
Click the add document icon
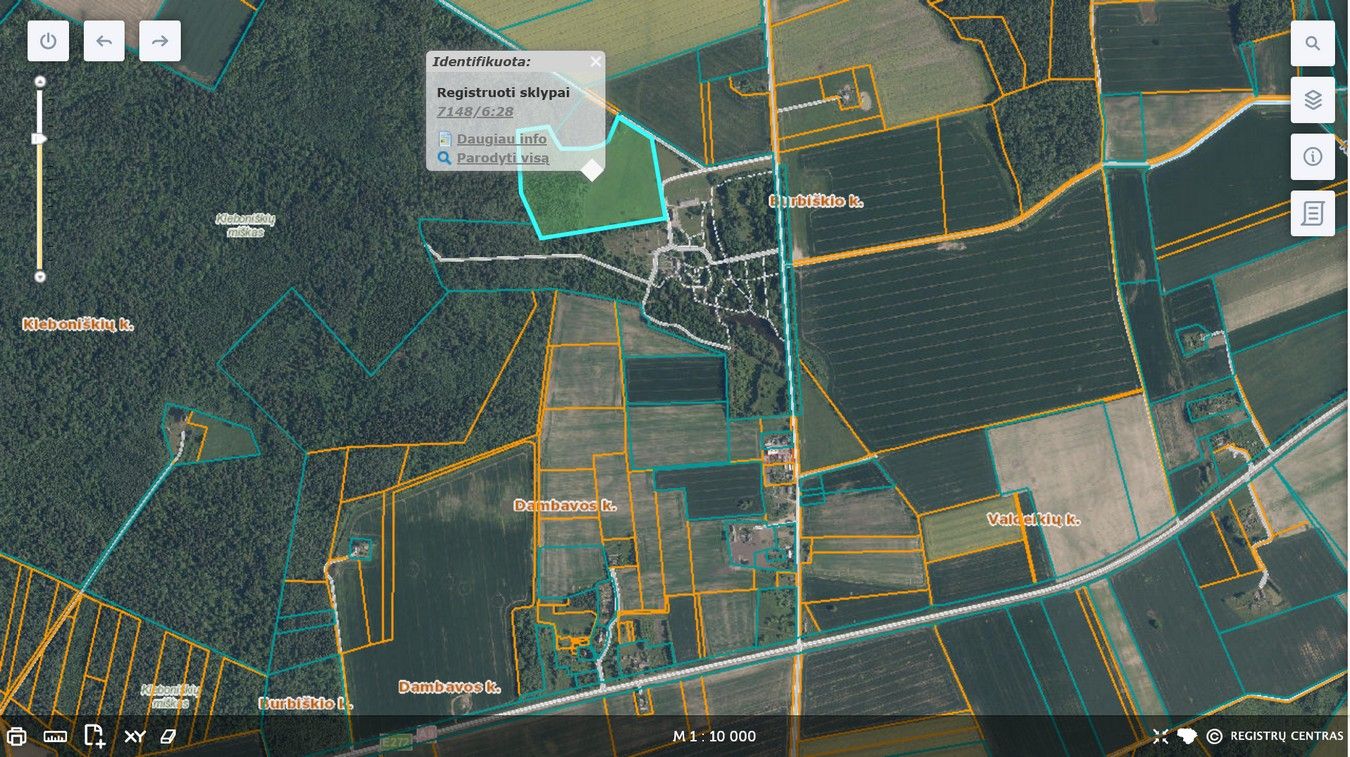point(94,737)
